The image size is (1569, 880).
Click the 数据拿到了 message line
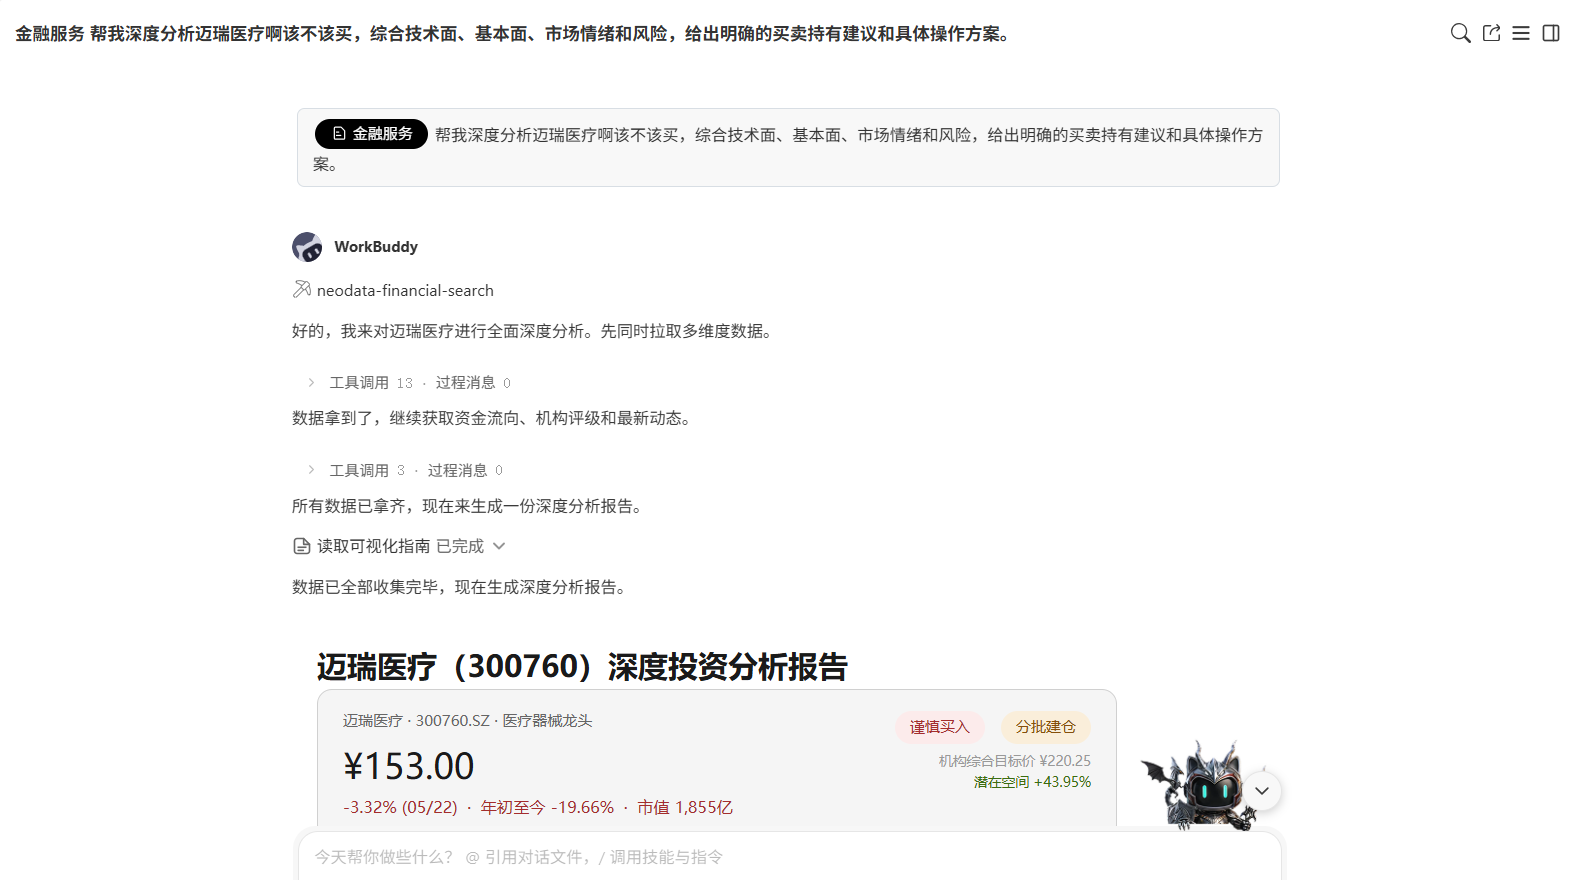[494, 418]
